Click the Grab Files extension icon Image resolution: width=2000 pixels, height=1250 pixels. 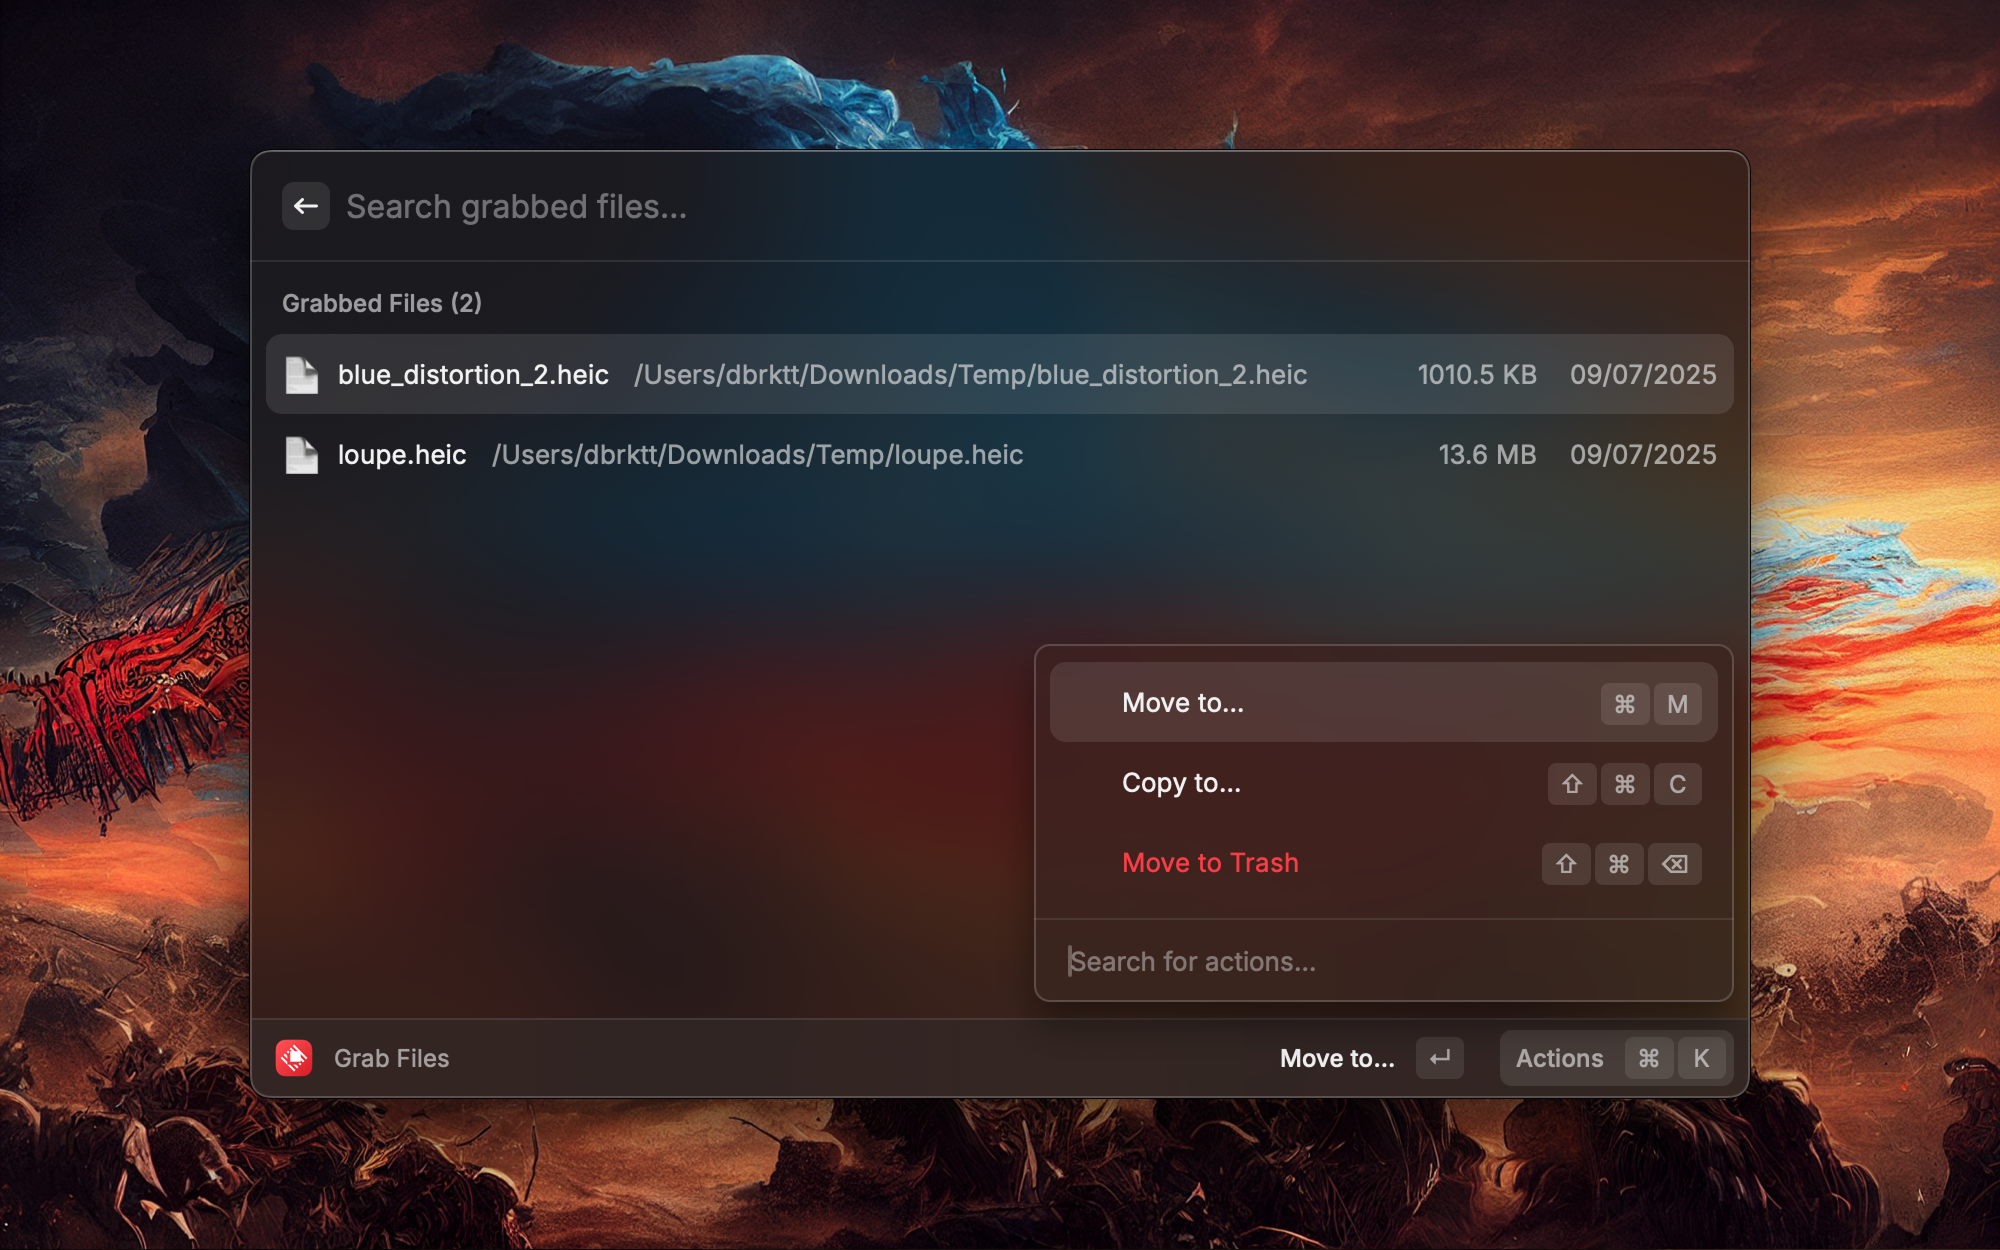[294, 1058]
